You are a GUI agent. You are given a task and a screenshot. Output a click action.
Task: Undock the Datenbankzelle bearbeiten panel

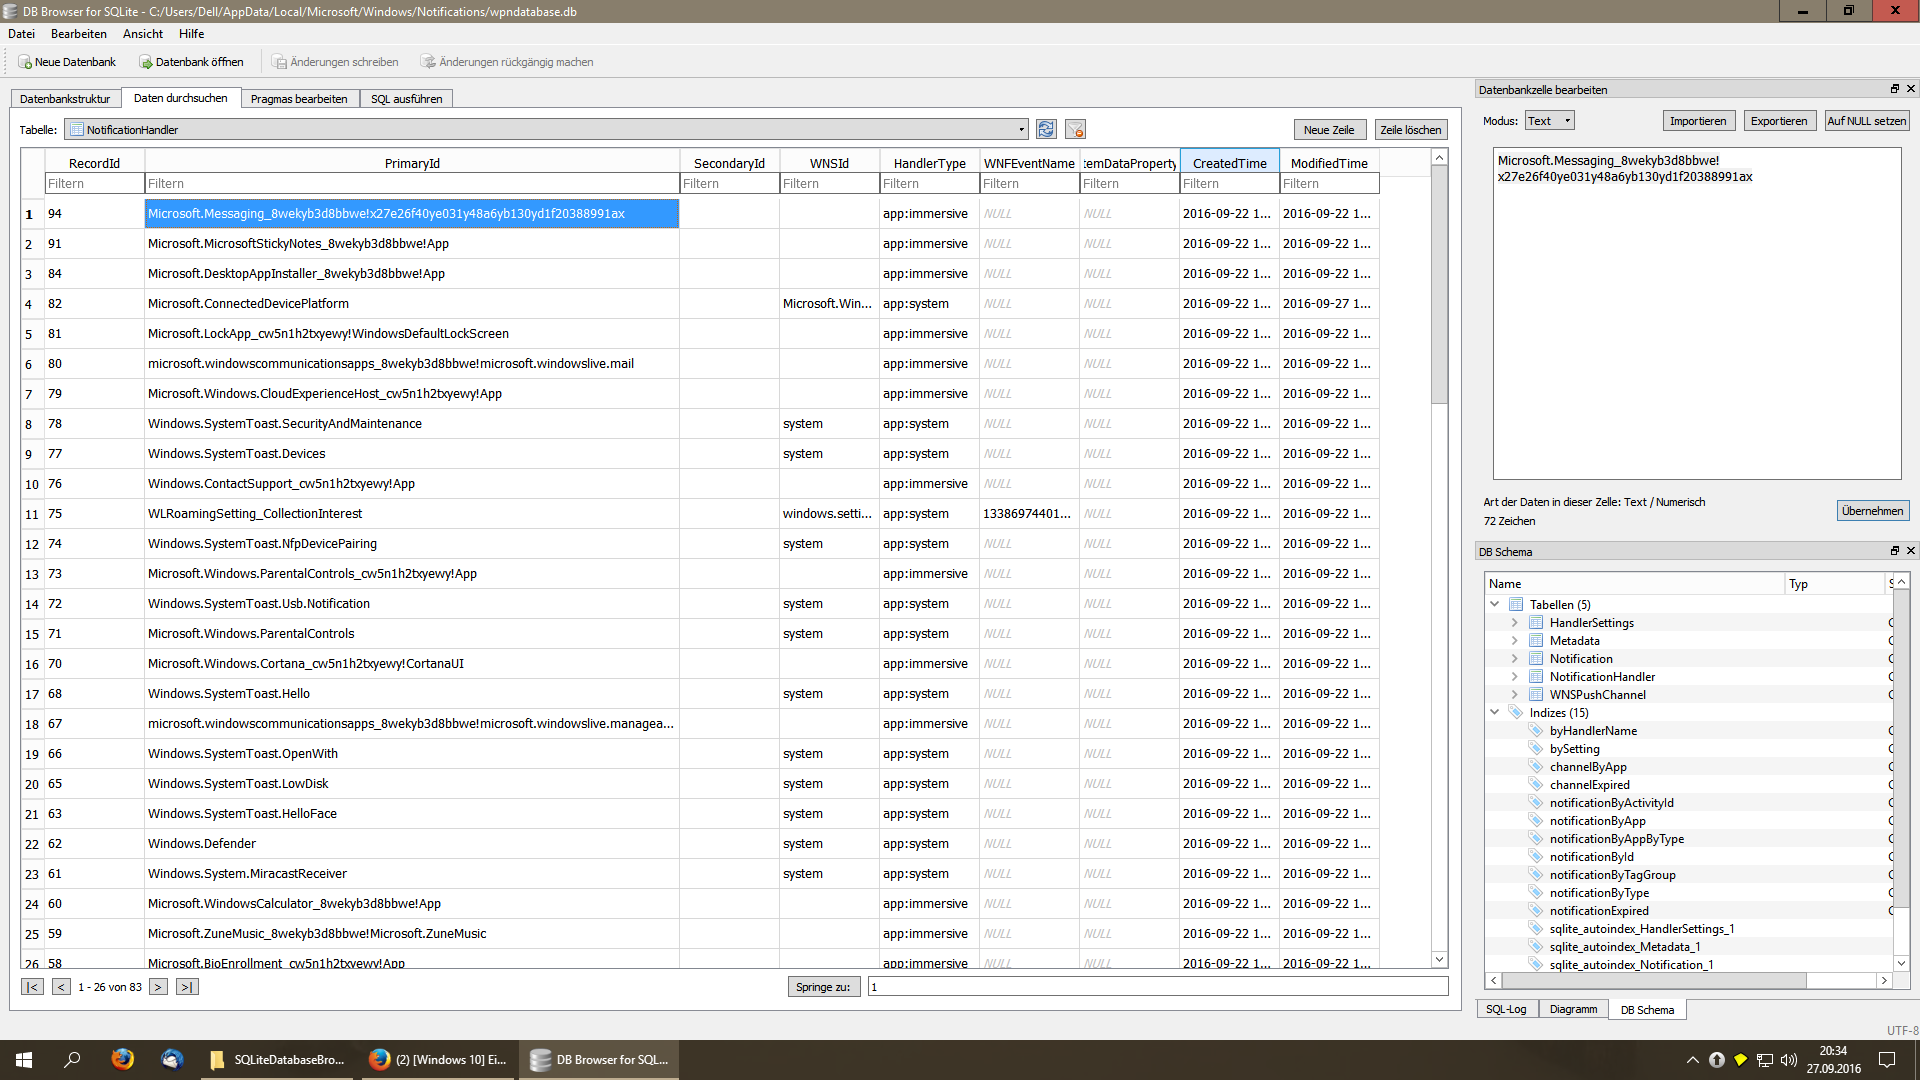coord(1894,89)
